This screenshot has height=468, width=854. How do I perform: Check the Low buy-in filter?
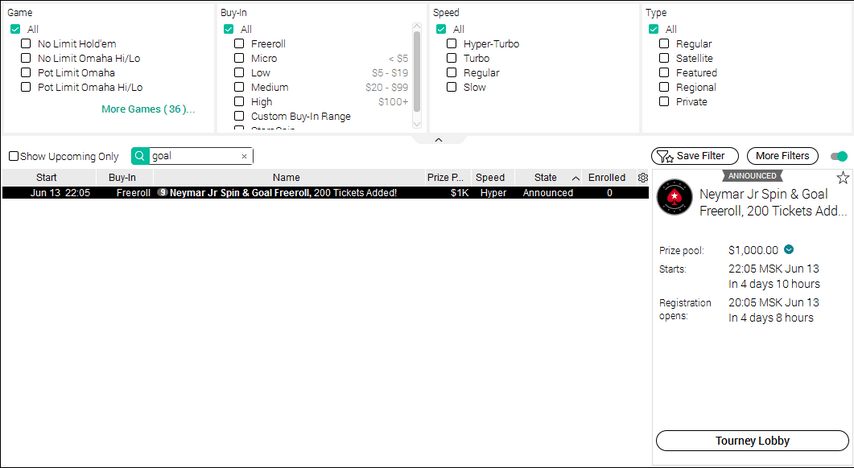click(239, 72)
